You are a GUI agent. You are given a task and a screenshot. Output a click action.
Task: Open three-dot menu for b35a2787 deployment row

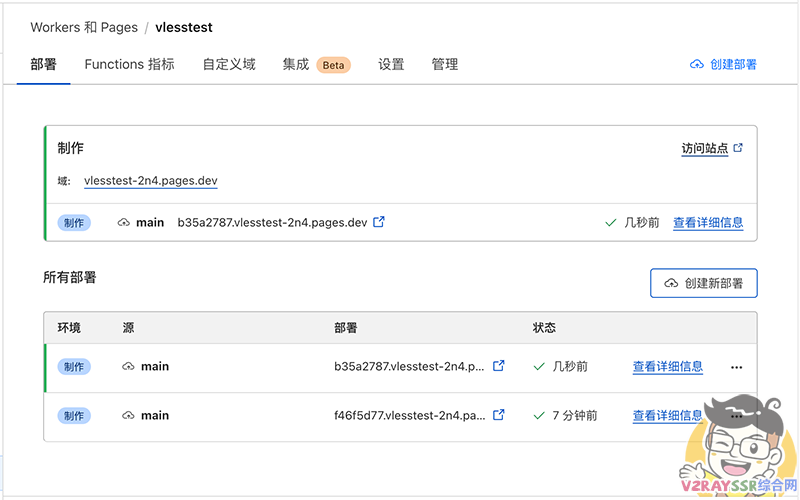pos(737,367)
